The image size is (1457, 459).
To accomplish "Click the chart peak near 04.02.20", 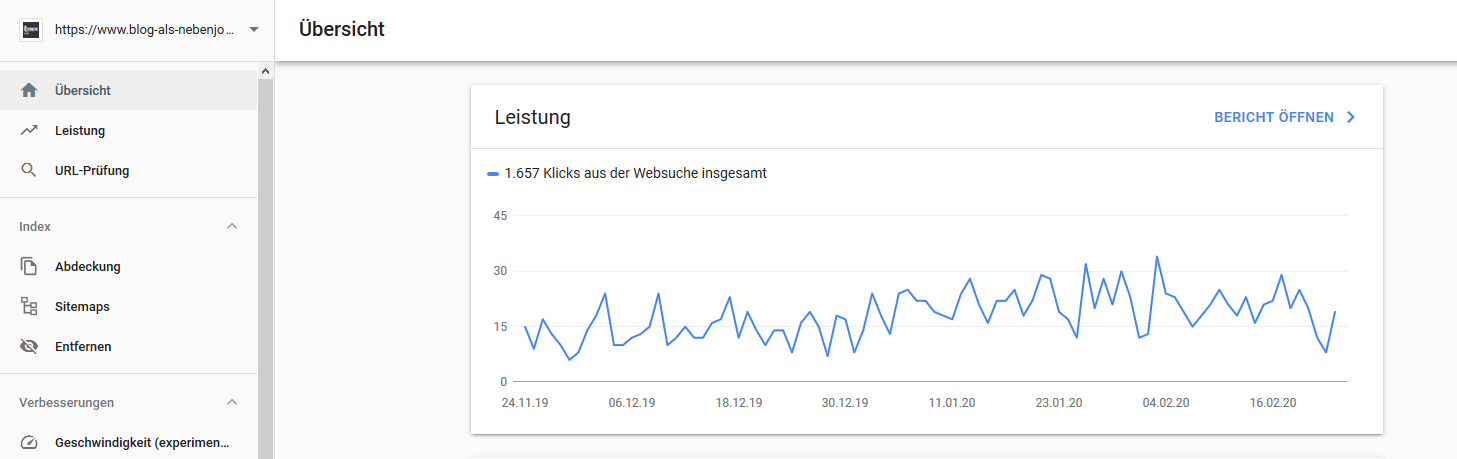I will click(1157, 256).
